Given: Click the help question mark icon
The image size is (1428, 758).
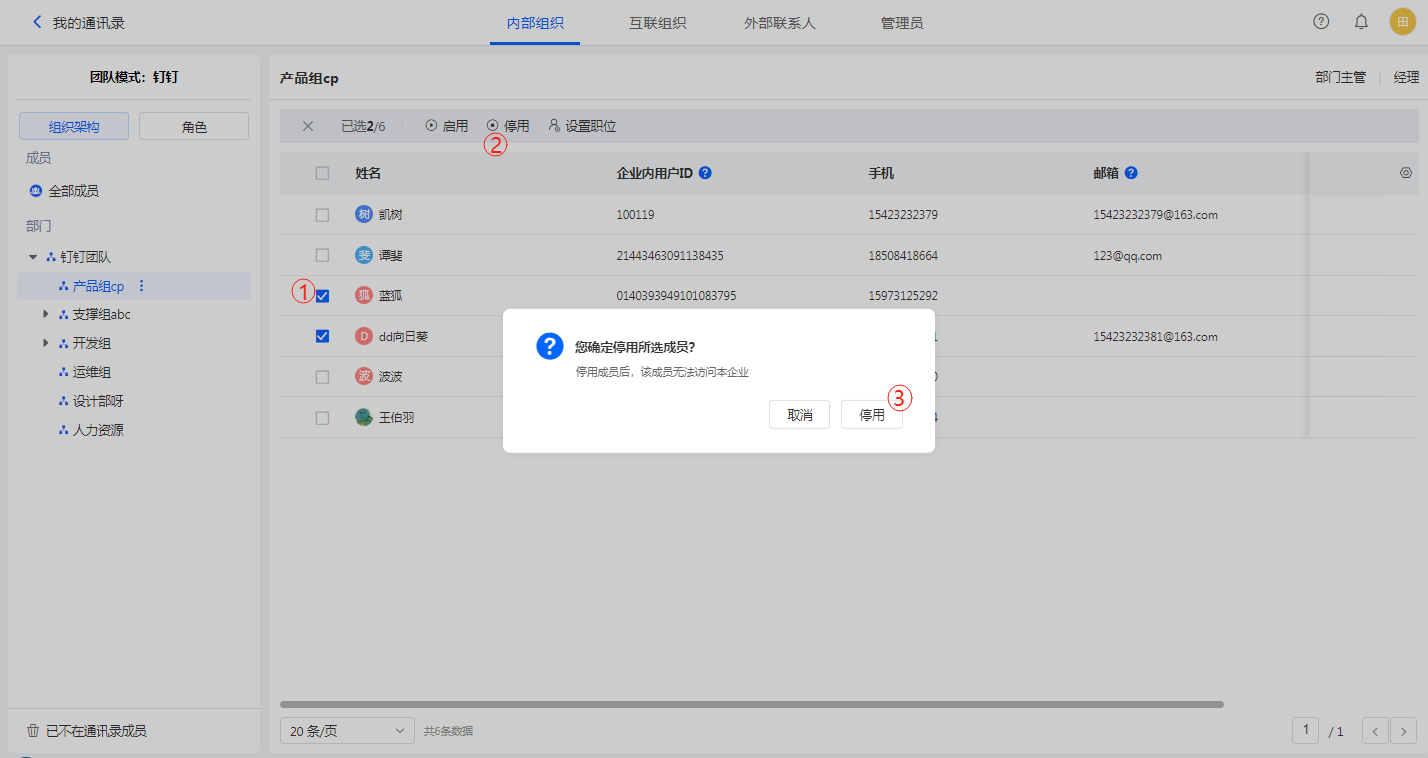Looking at the screenshot, I should [x=1321, y=22].
